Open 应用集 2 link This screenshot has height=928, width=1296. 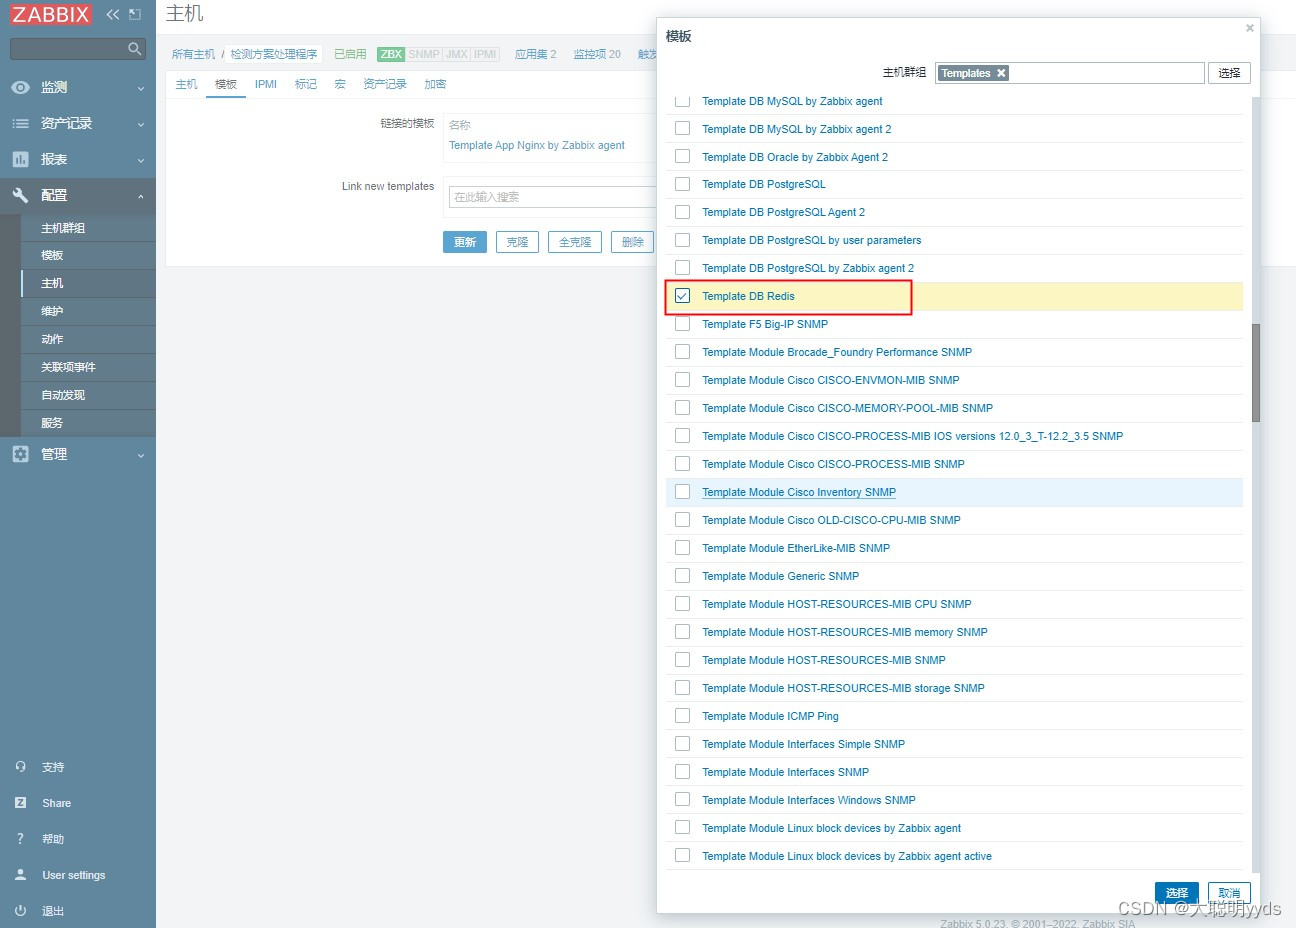536,54
